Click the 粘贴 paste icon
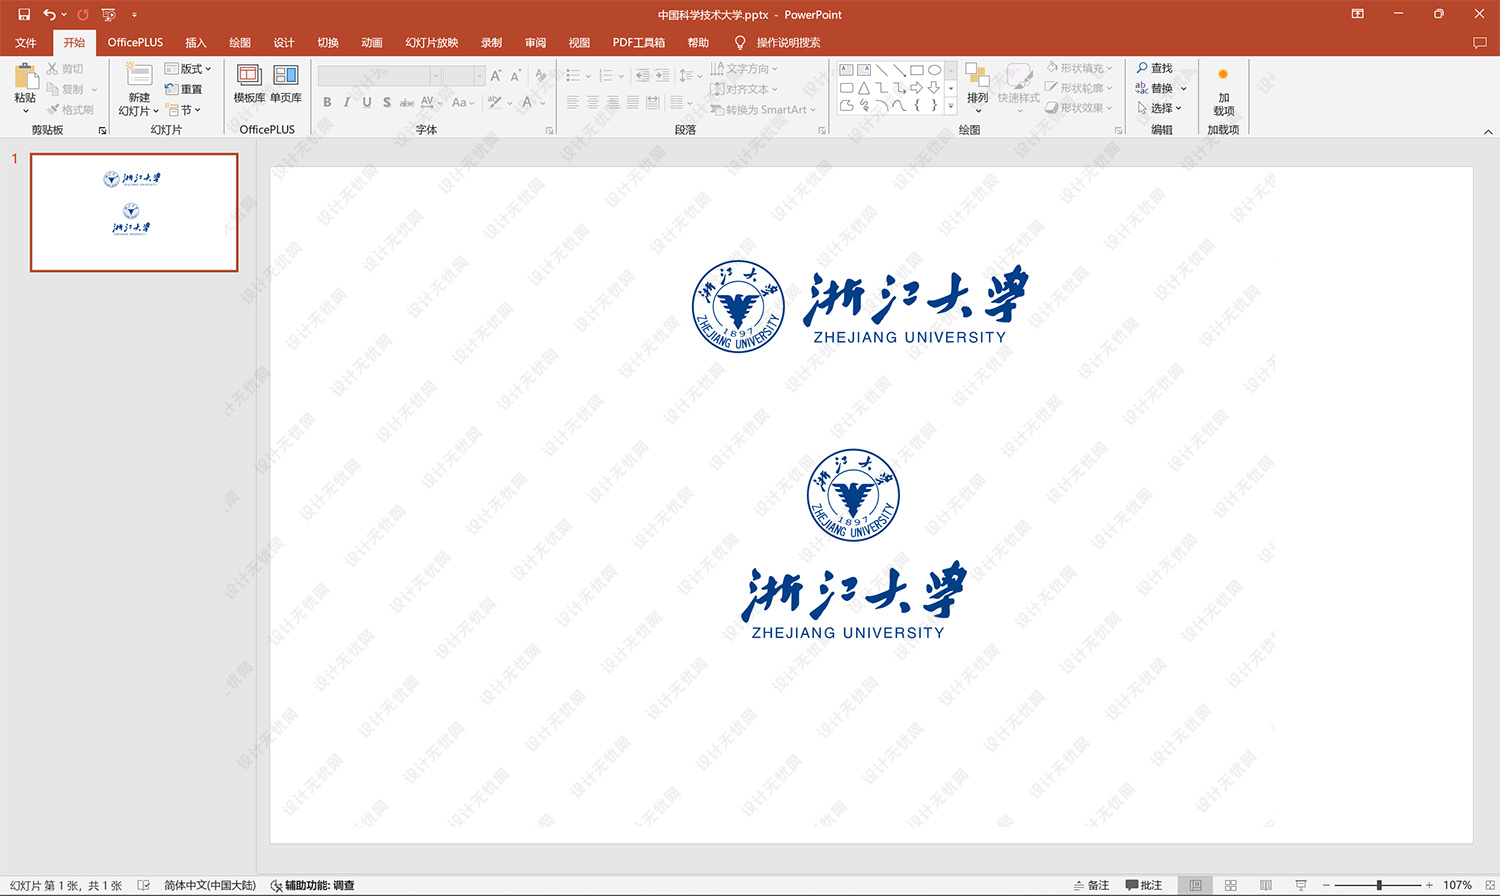 (26, 76)
